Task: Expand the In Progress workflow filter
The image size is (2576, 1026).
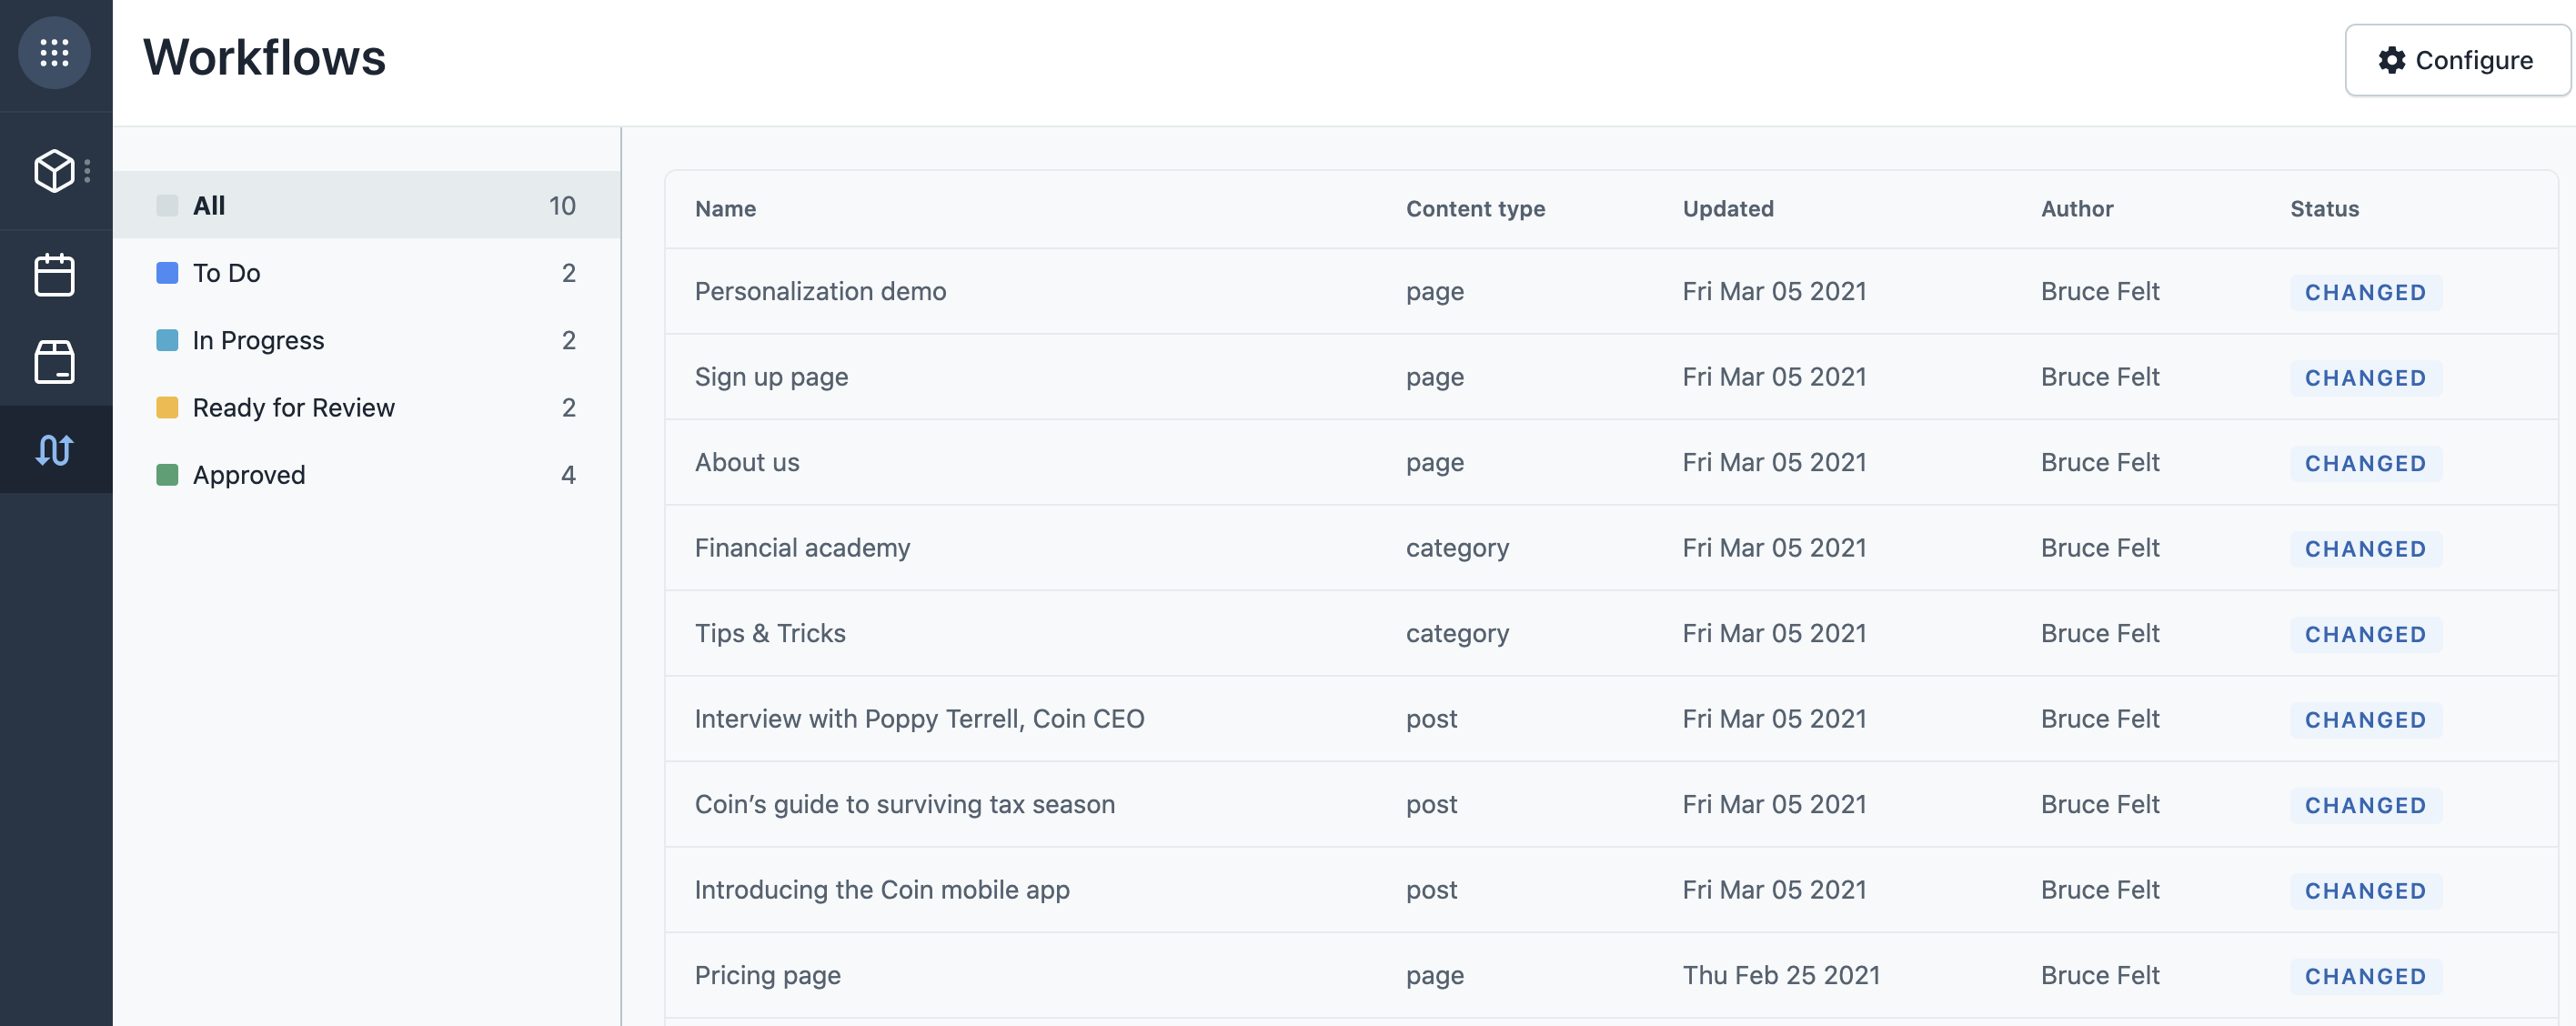Action: 257,338
